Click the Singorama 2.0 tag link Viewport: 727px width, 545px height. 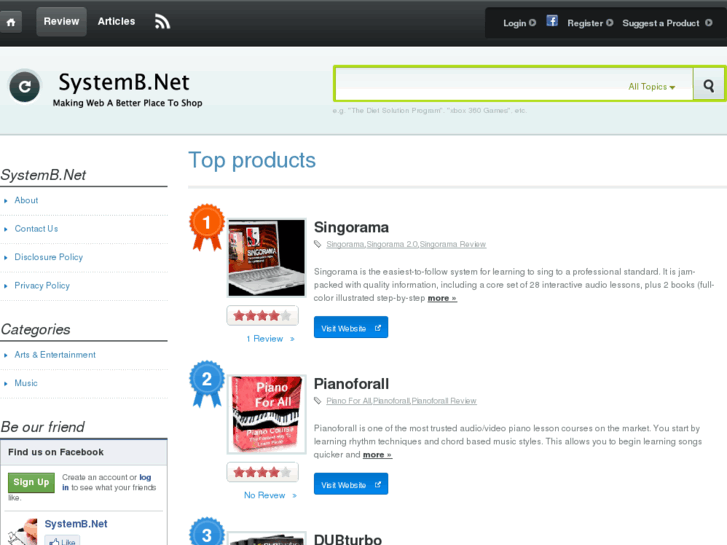pyautogui.click(x=392, y=244)
